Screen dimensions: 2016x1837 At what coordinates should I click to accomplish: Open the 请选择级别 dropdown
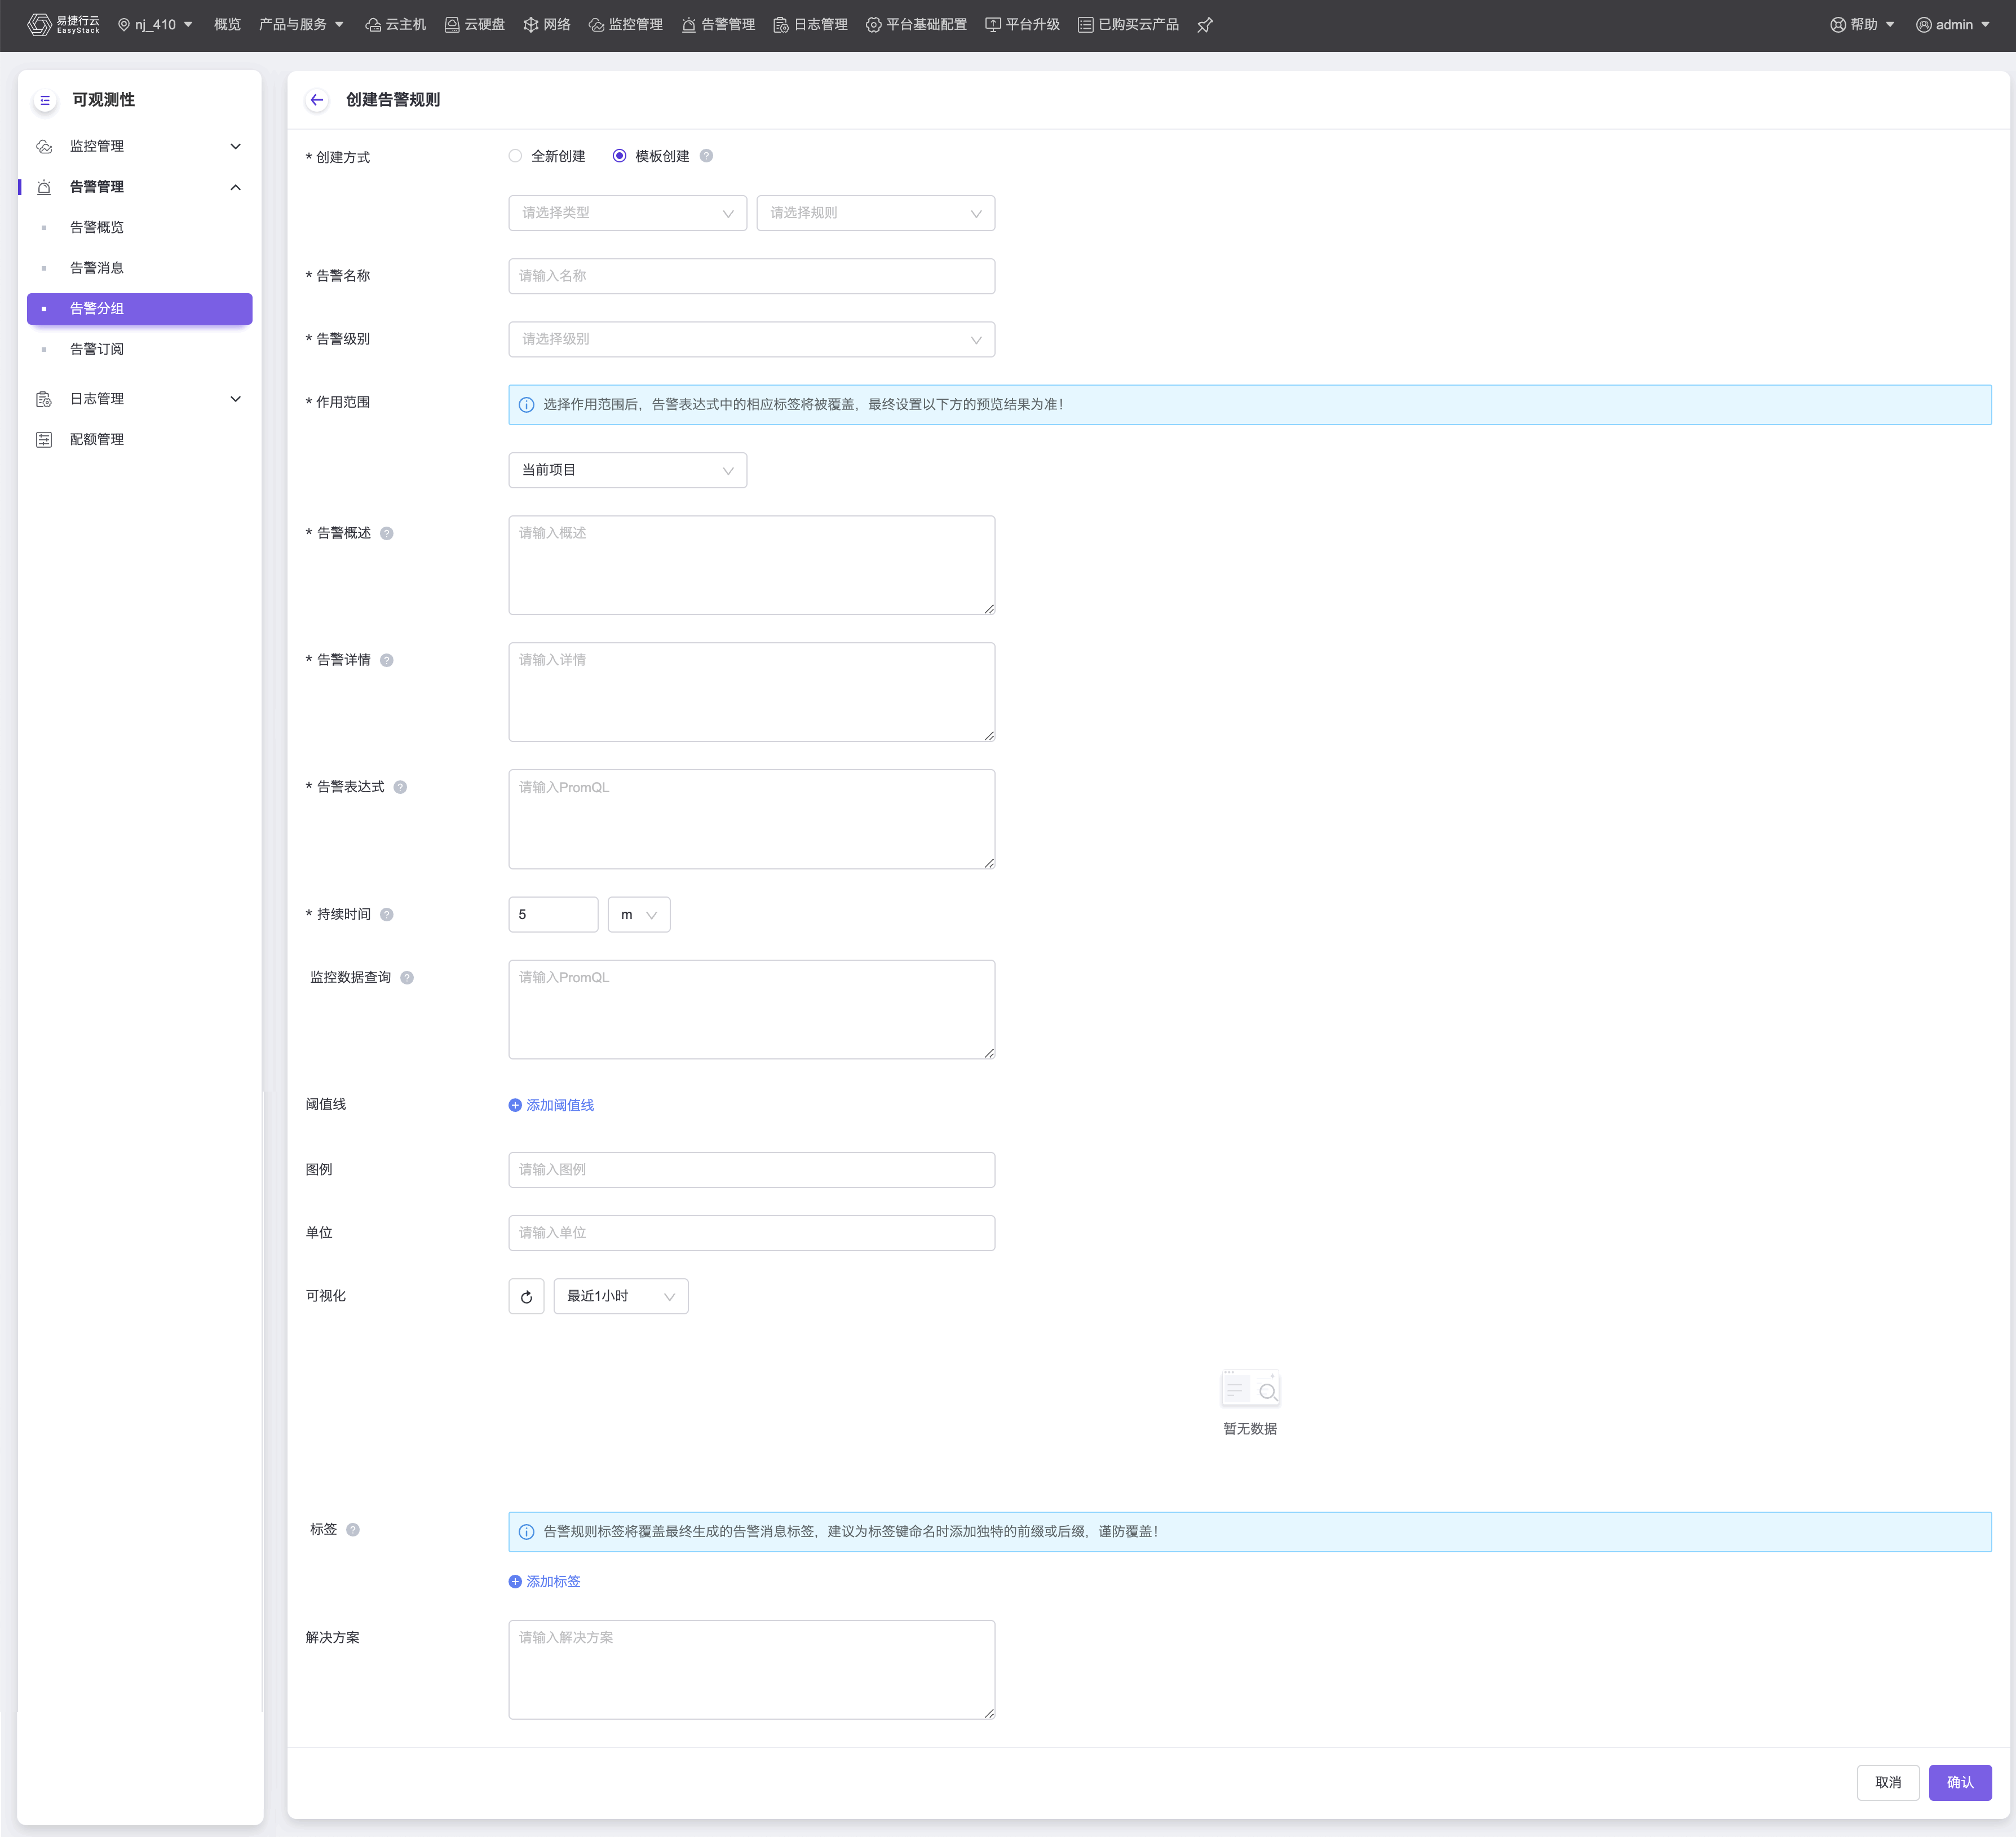point(751,340)
